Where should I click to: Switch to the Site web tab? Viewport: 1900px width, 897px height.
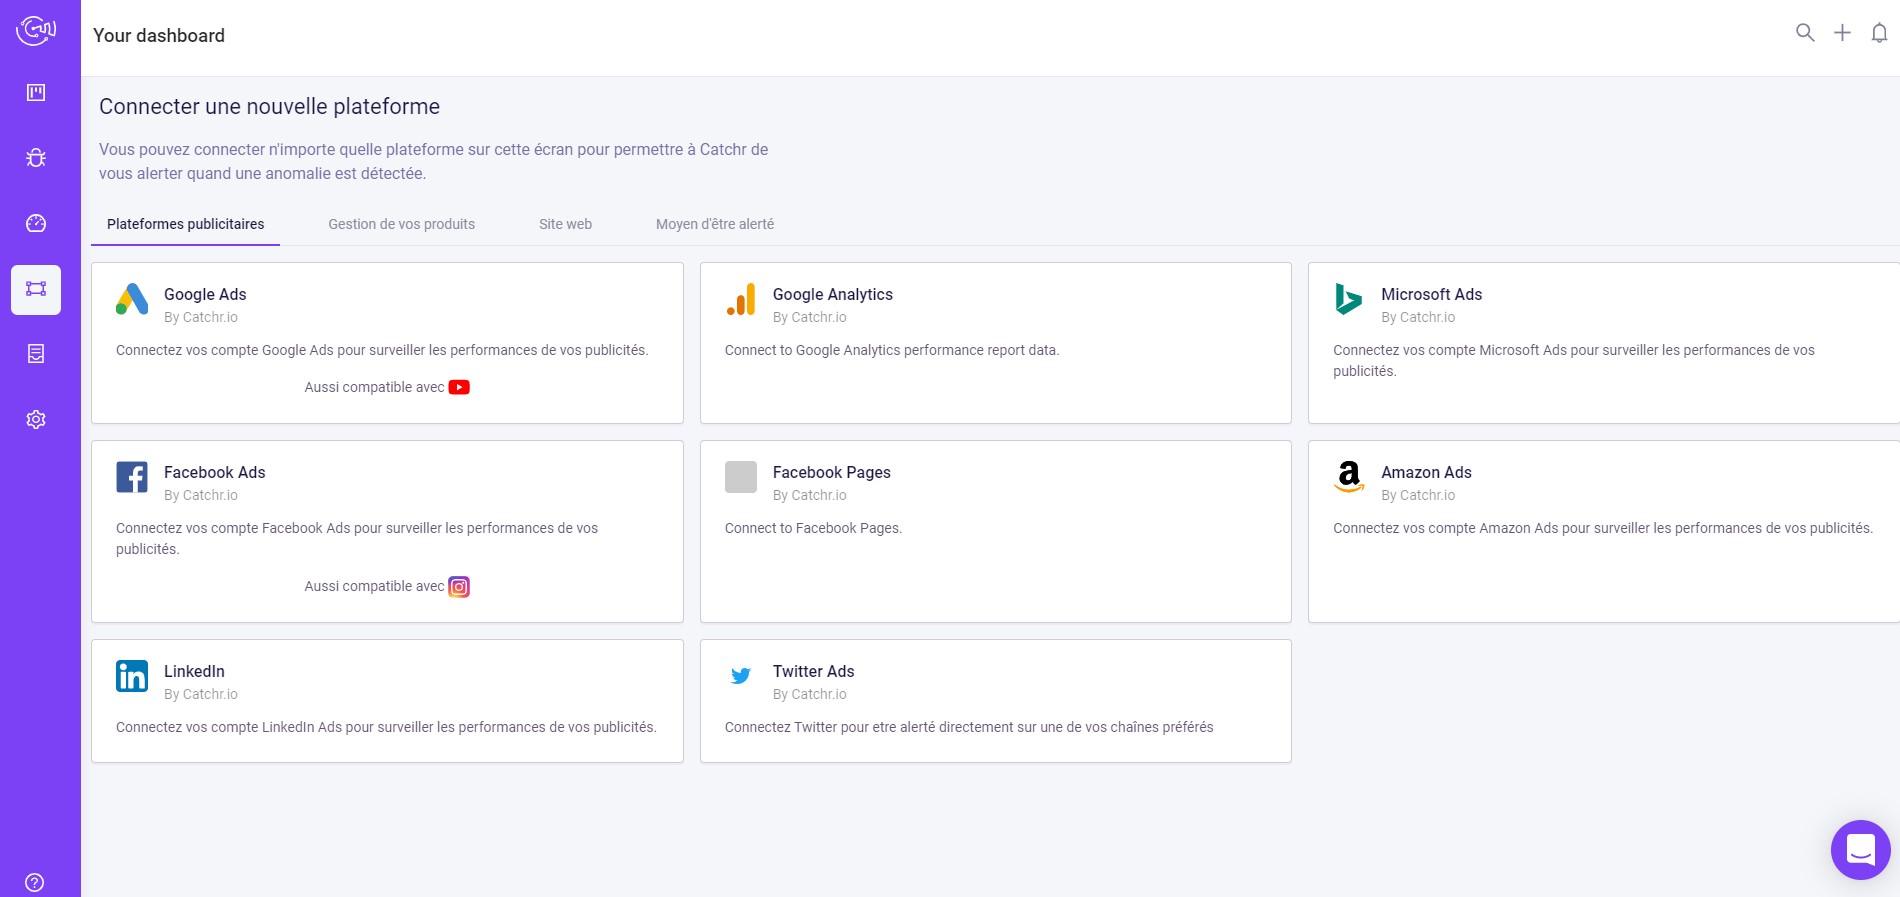(565, 224)
